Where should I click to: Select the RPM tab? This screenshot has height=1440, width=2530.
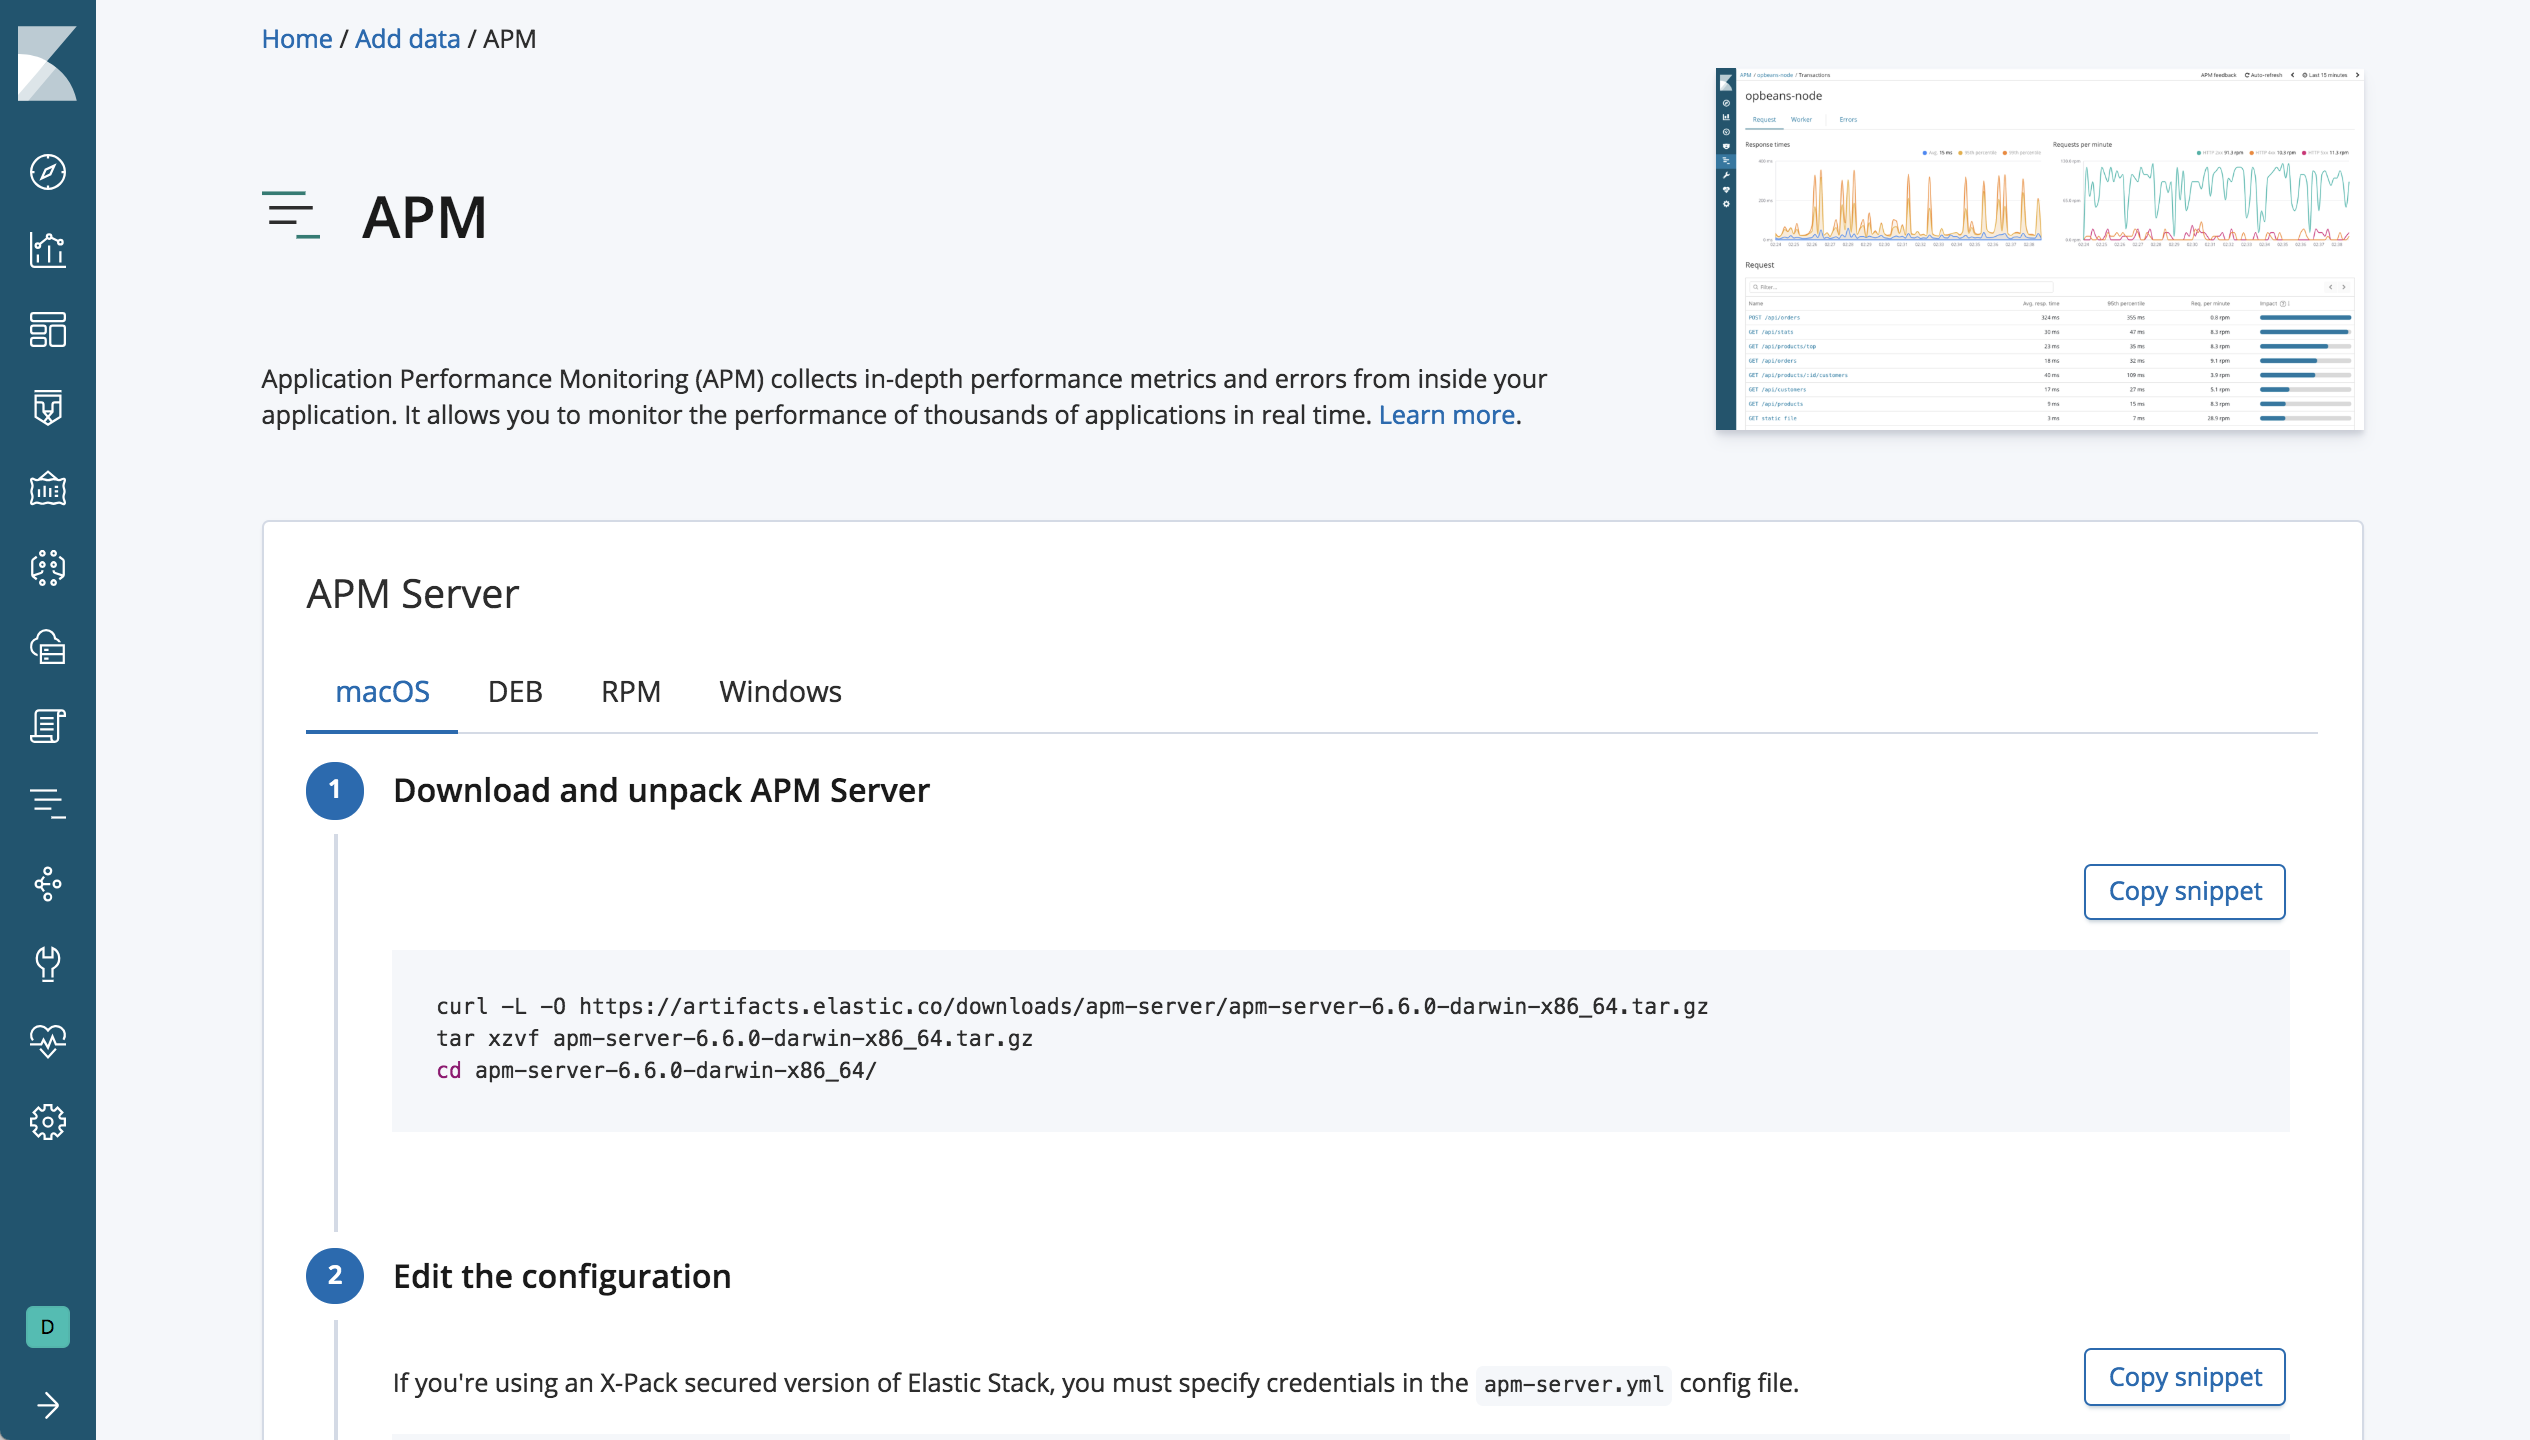coord(631,691)
